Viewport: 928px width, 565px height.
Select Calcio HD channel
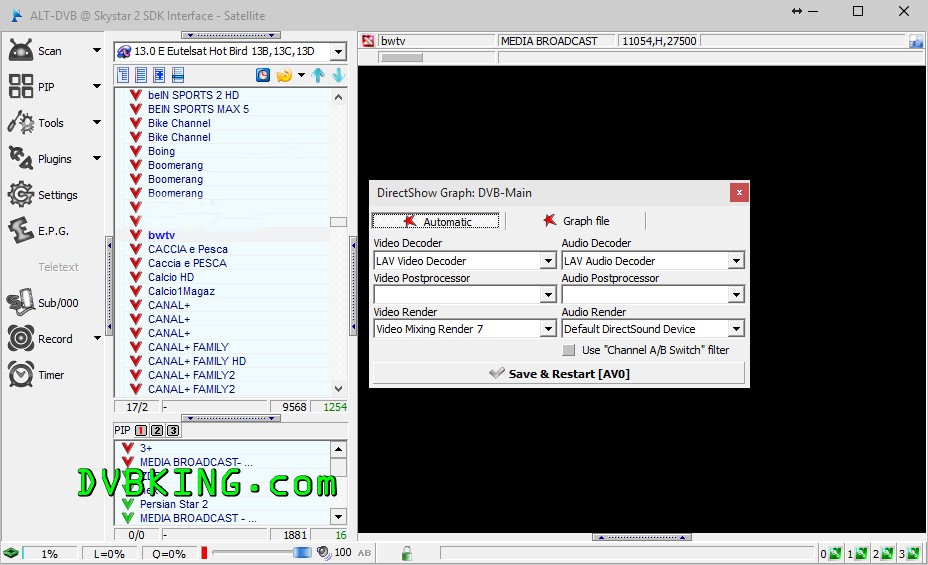coord(170,277)
